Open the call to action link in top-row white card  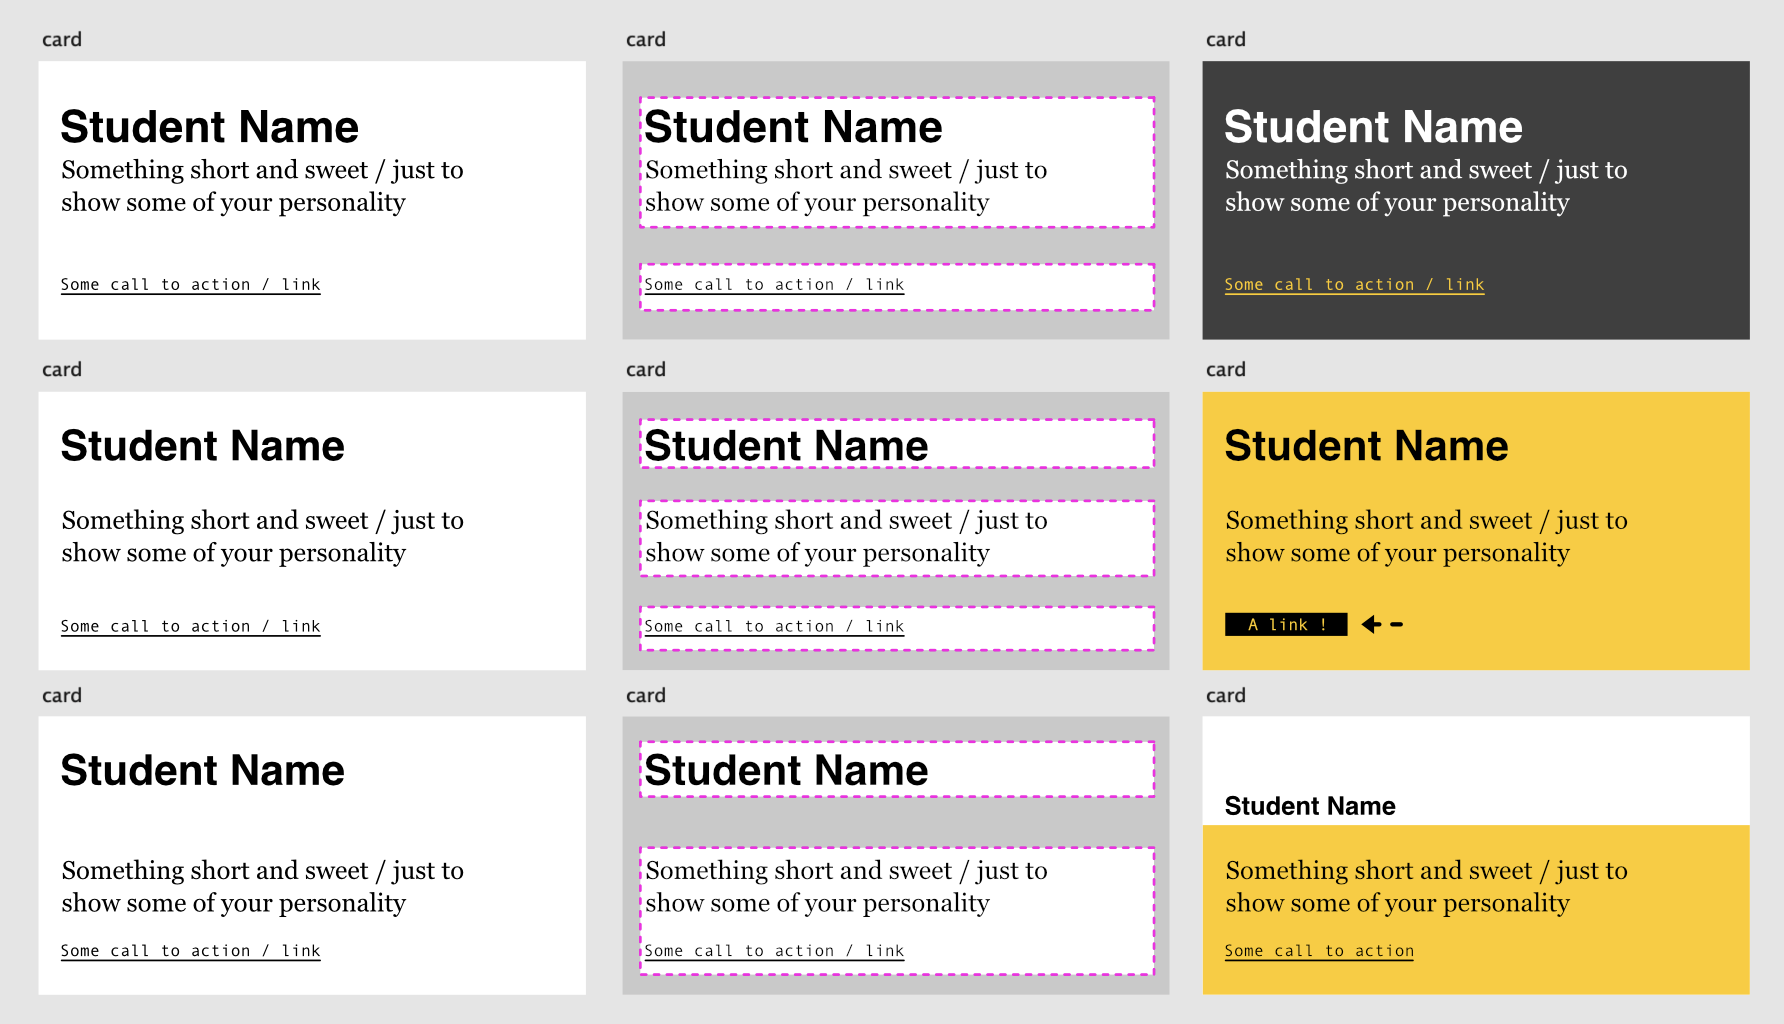coord(190,285)
